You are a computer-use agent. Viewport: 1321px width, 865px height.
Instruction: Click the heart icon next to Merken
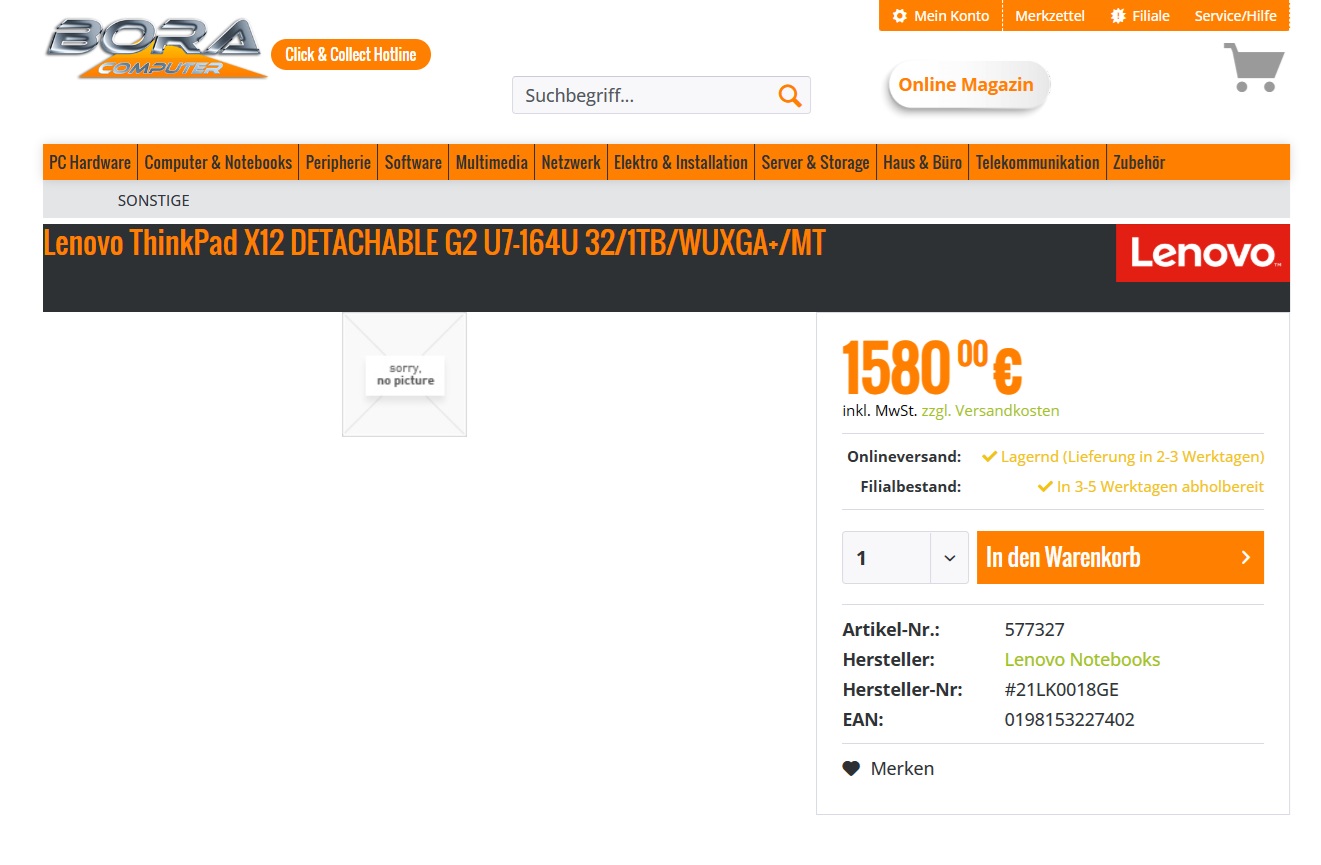[x=851, y=768]
